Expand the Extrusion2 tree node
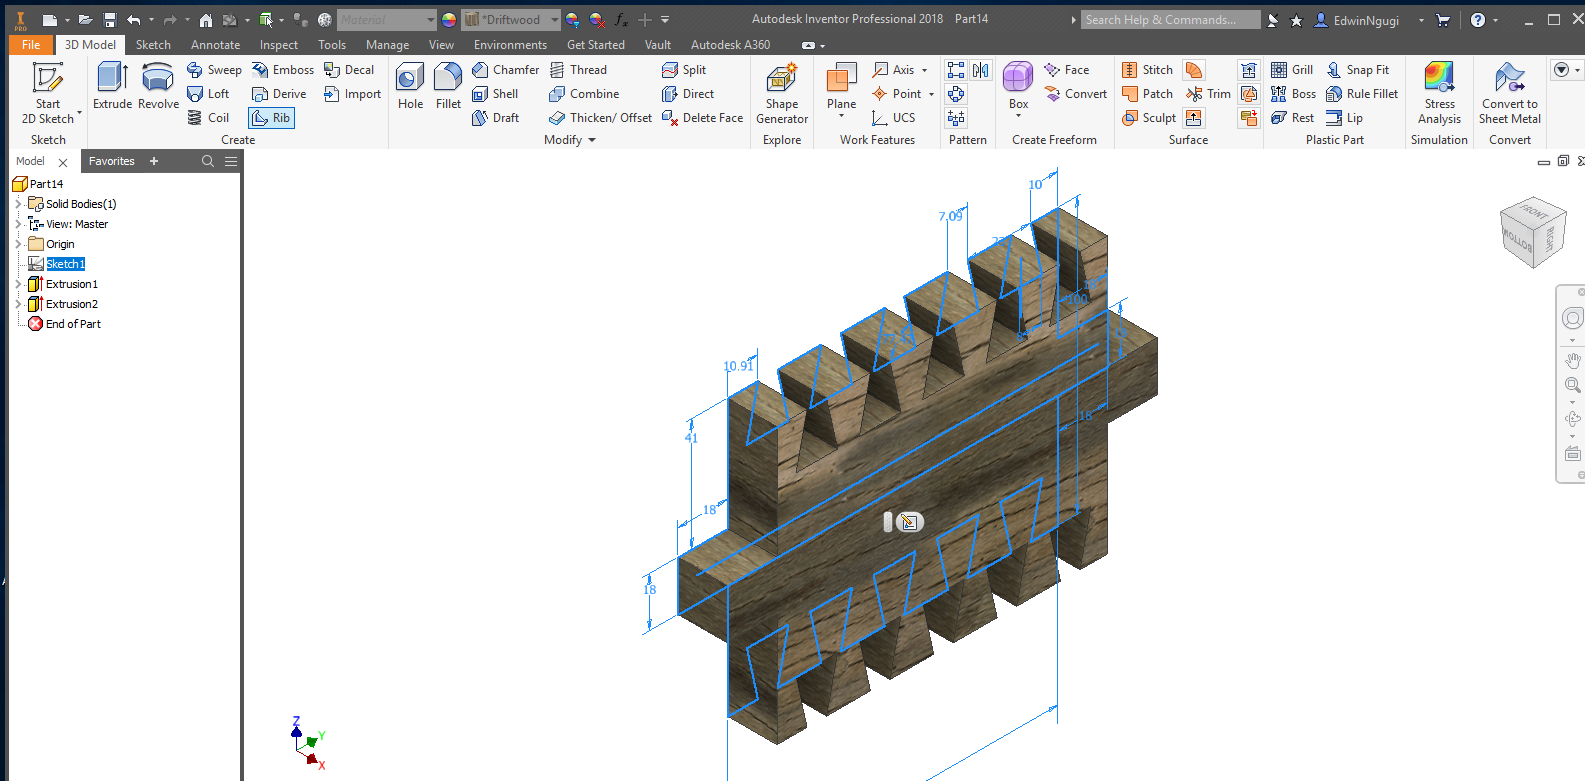The height and width of the screenshot is (781, 1585). [18, 304]
